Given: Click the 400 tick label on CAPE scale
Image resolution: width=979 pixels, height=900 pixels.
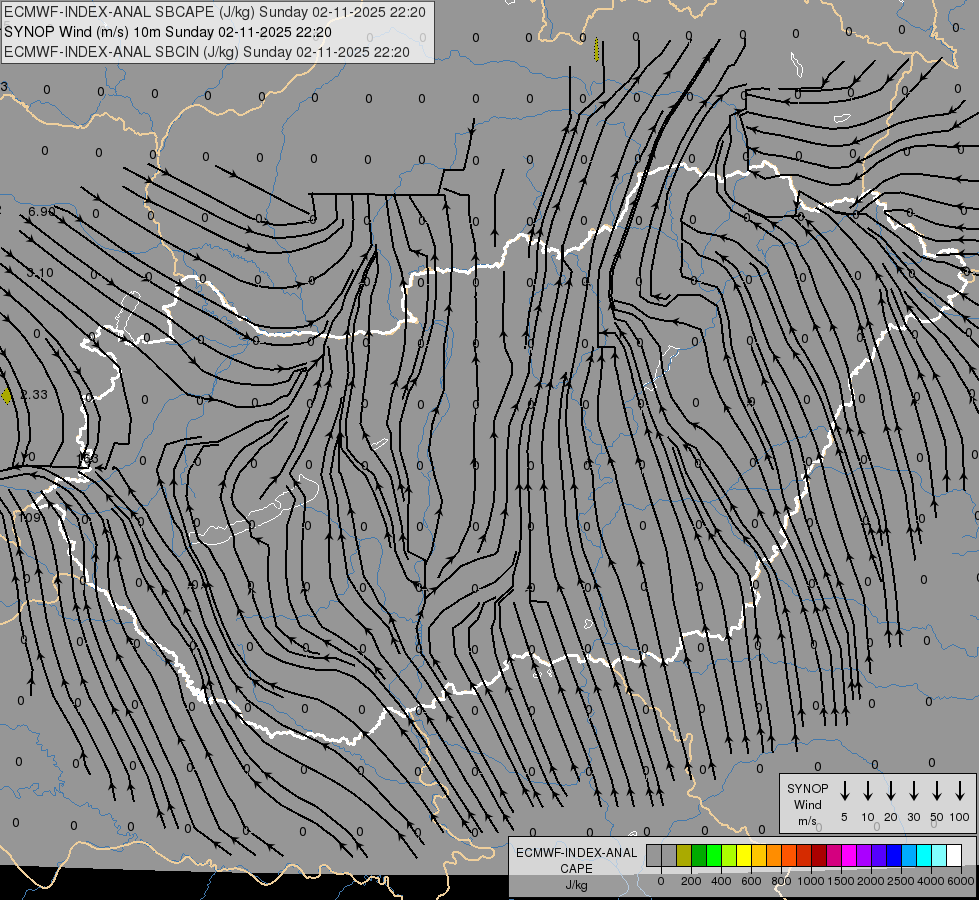Looking at the screenshot, I should 721,881.
